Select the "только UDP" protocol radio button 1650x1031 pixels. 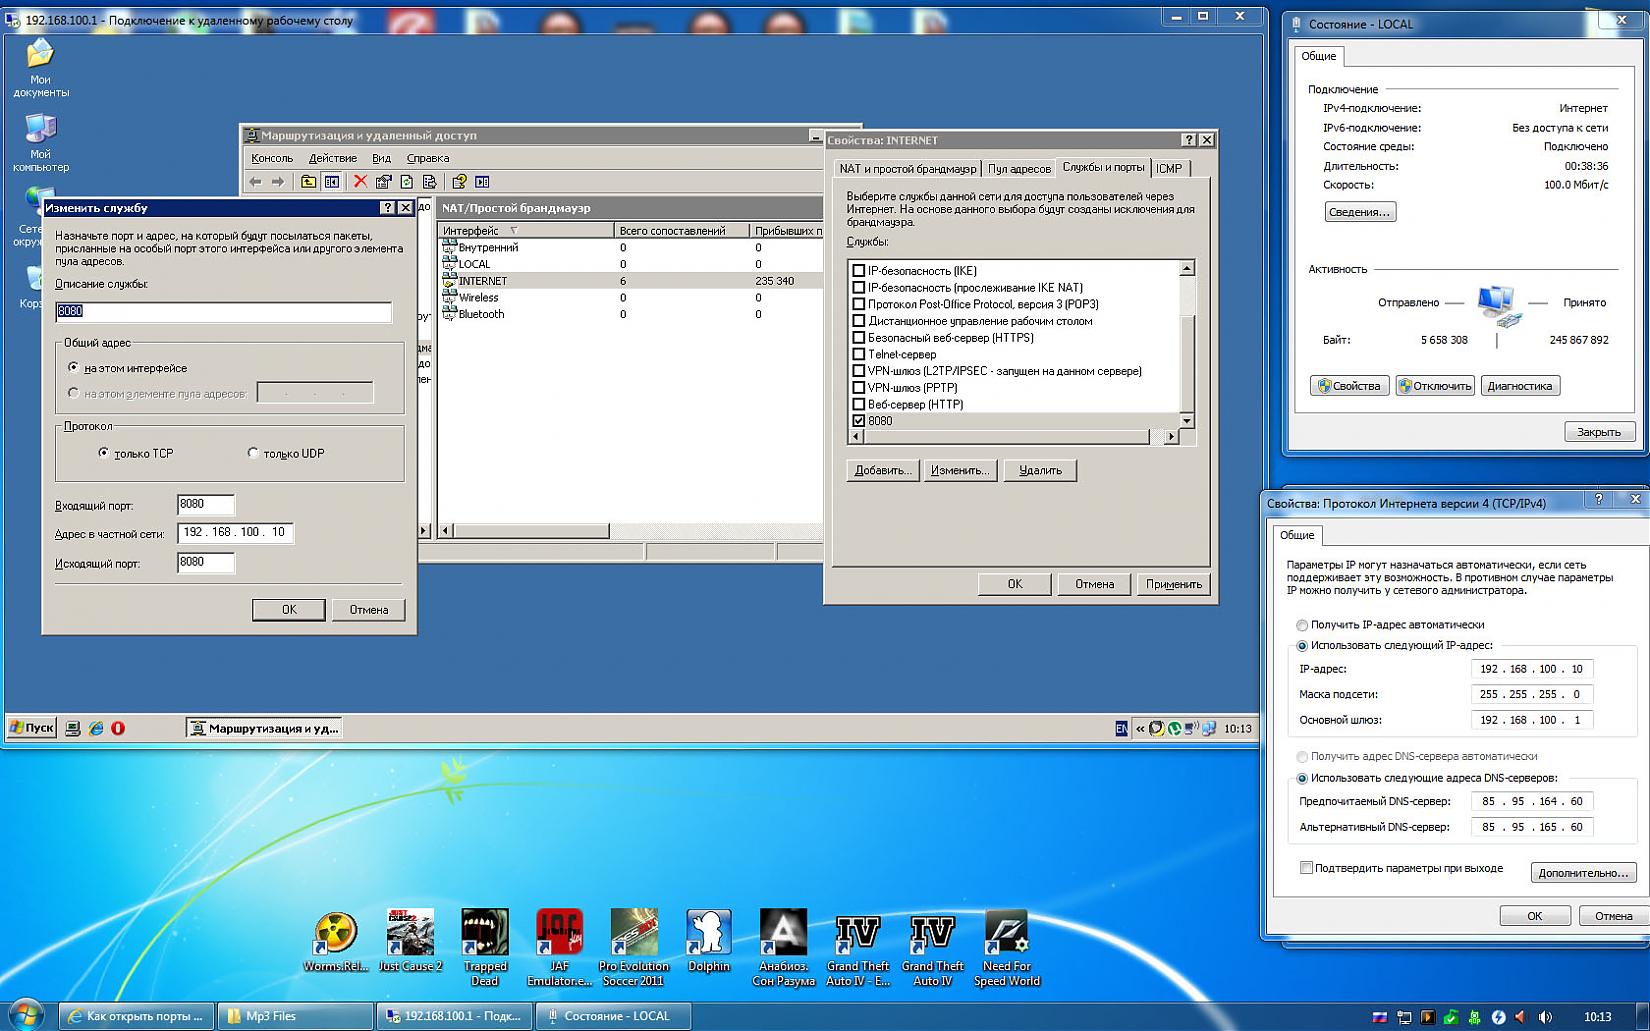tap(253, 453)
